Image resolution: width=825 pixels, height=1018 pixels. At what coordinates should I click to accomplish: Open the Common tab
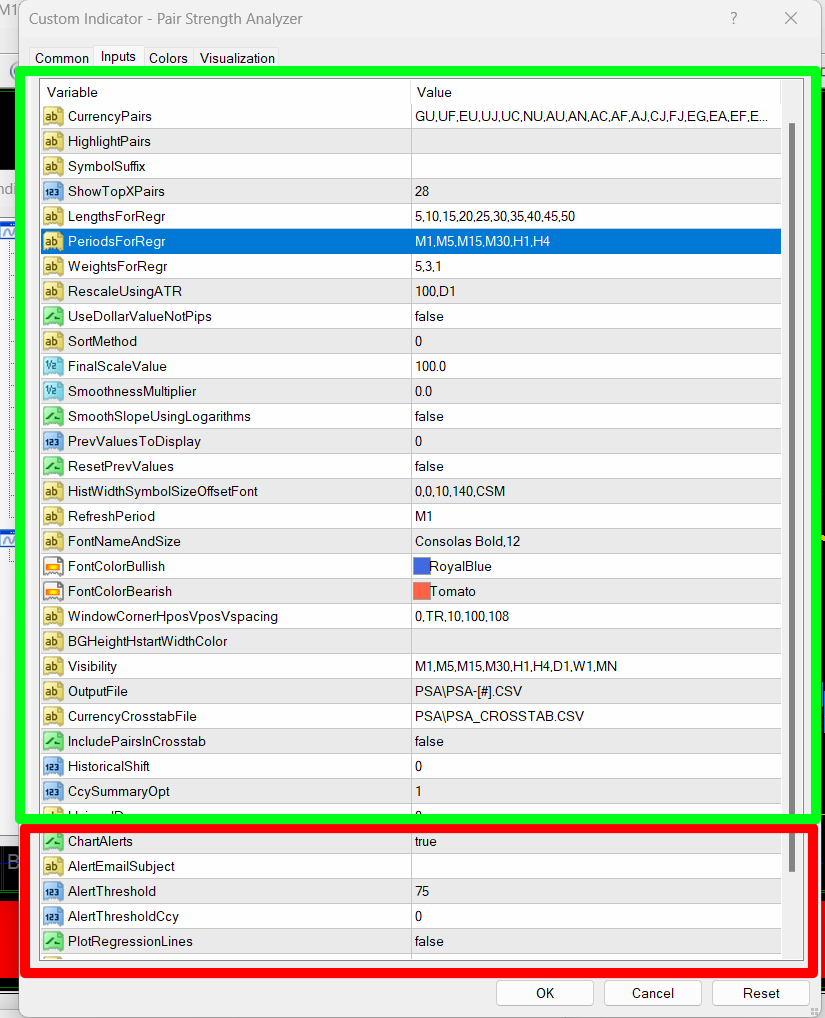coord(62,58)
